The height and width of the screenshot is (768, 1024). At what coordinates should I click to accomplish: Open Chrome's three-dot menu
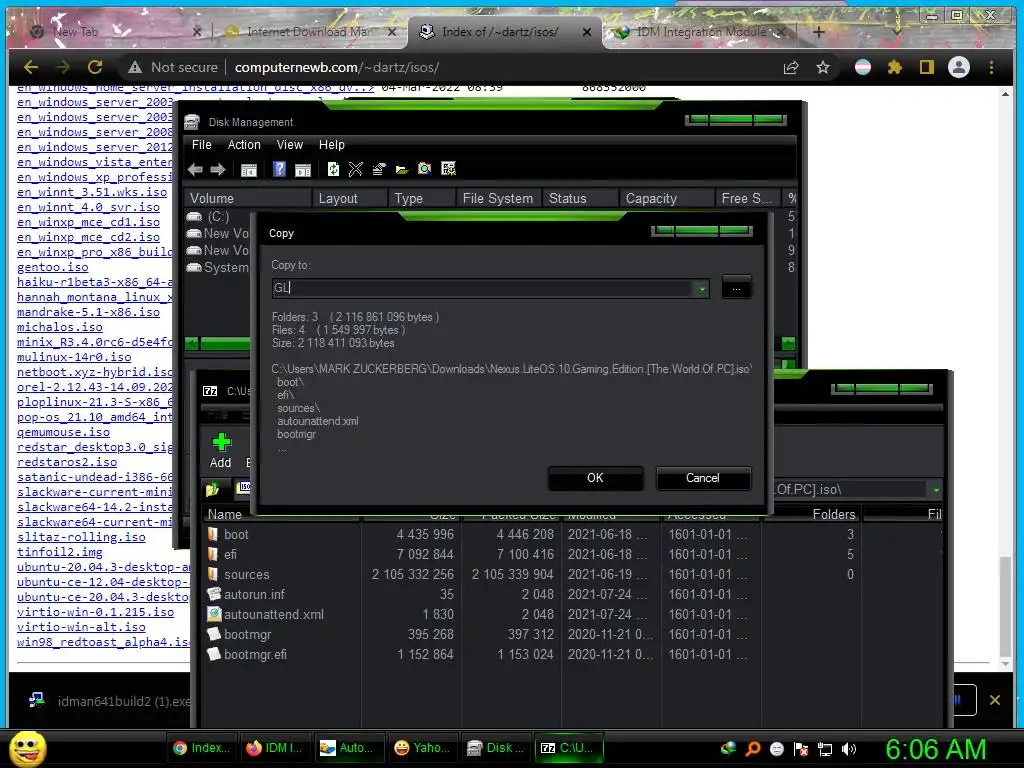[x=991, y=67]
